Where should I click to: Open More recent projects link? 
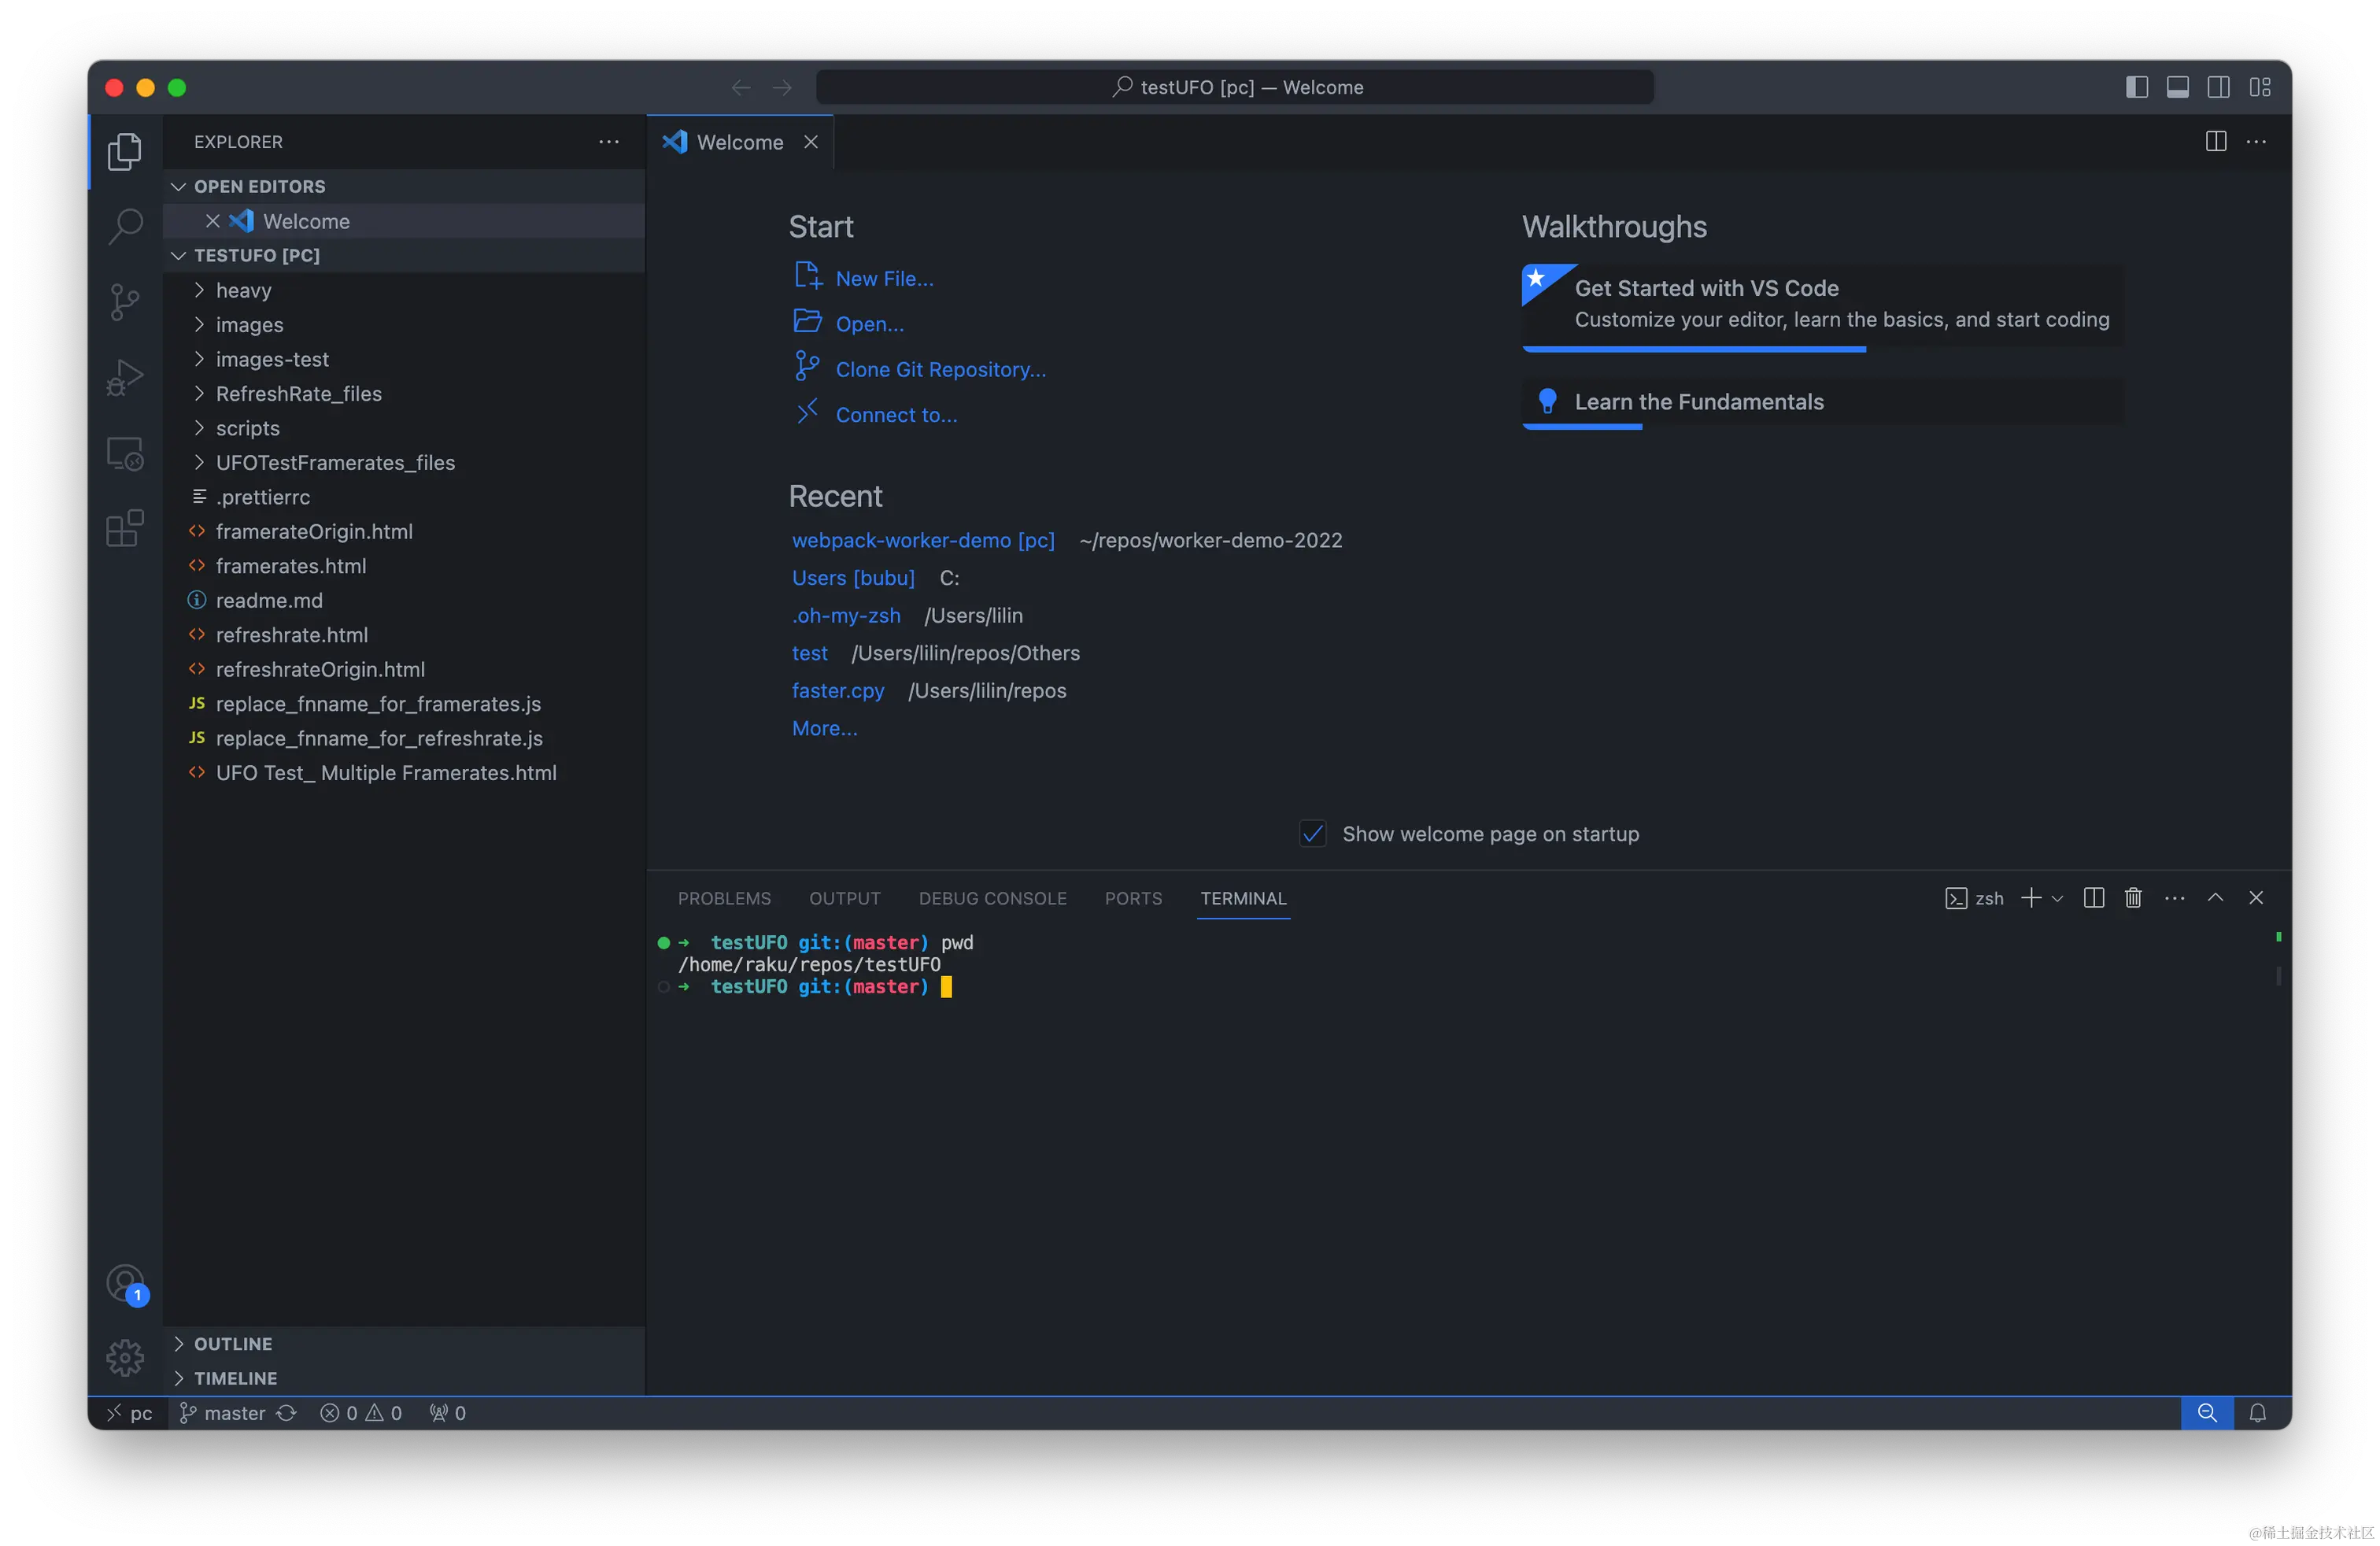pyautogui.click(x=824, y=728)
